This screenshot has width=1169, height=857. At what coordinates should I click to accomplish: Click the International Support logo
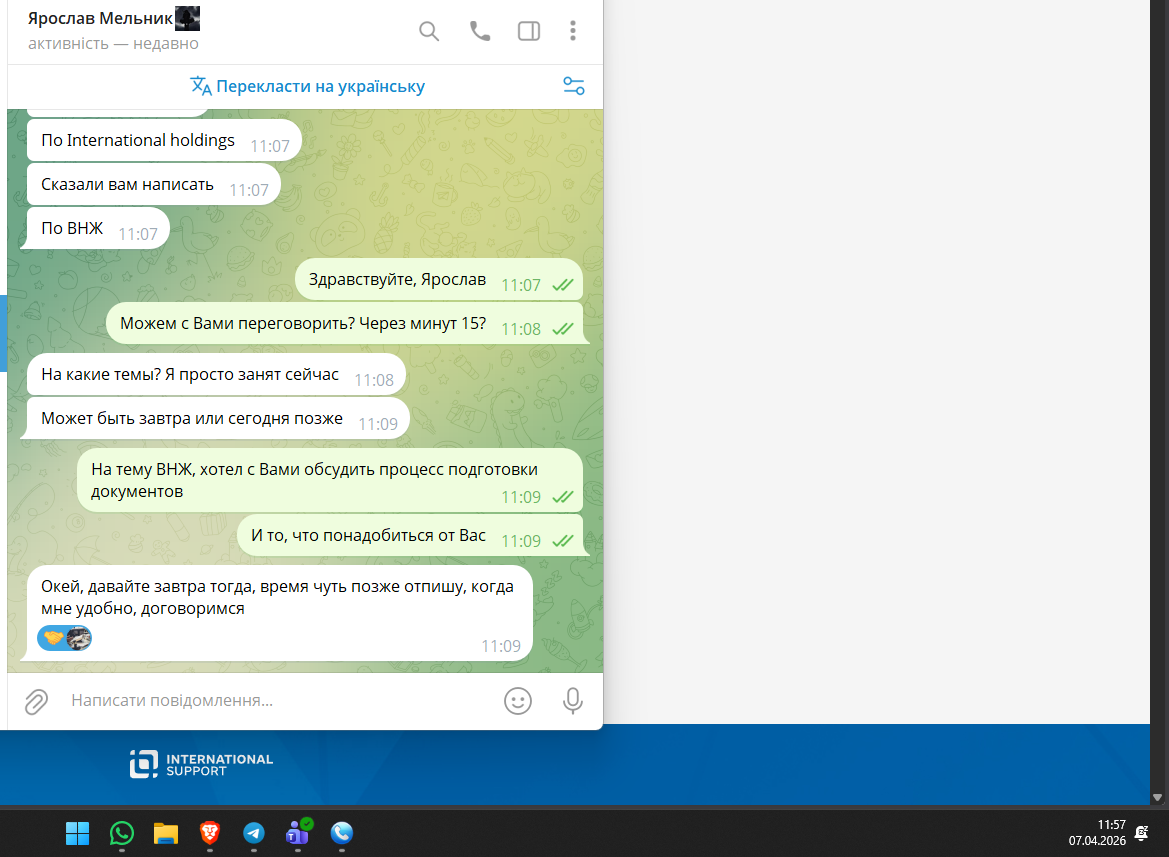tap(201, 764)
